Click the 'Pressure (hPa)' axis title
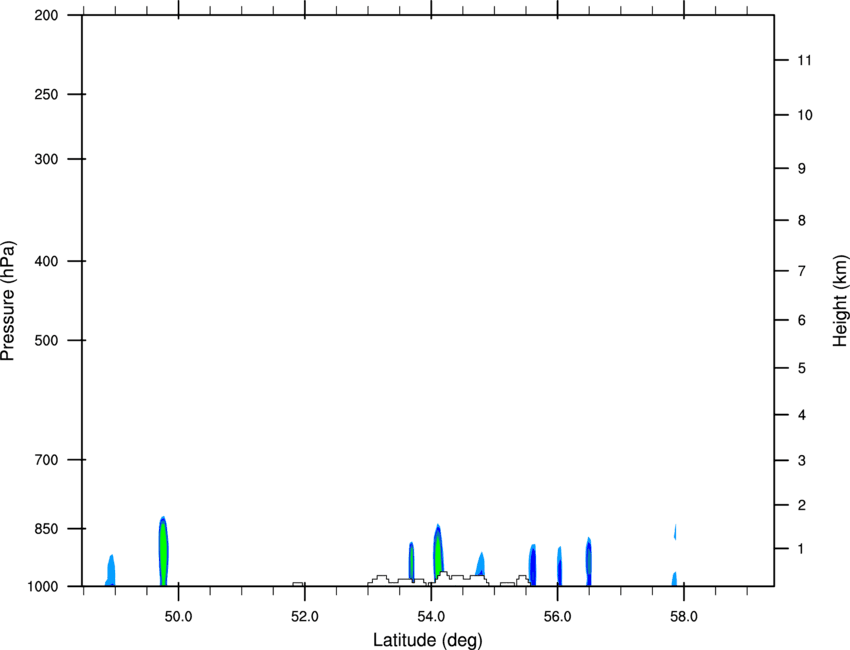850x650 pixels. tap(8, 301)
